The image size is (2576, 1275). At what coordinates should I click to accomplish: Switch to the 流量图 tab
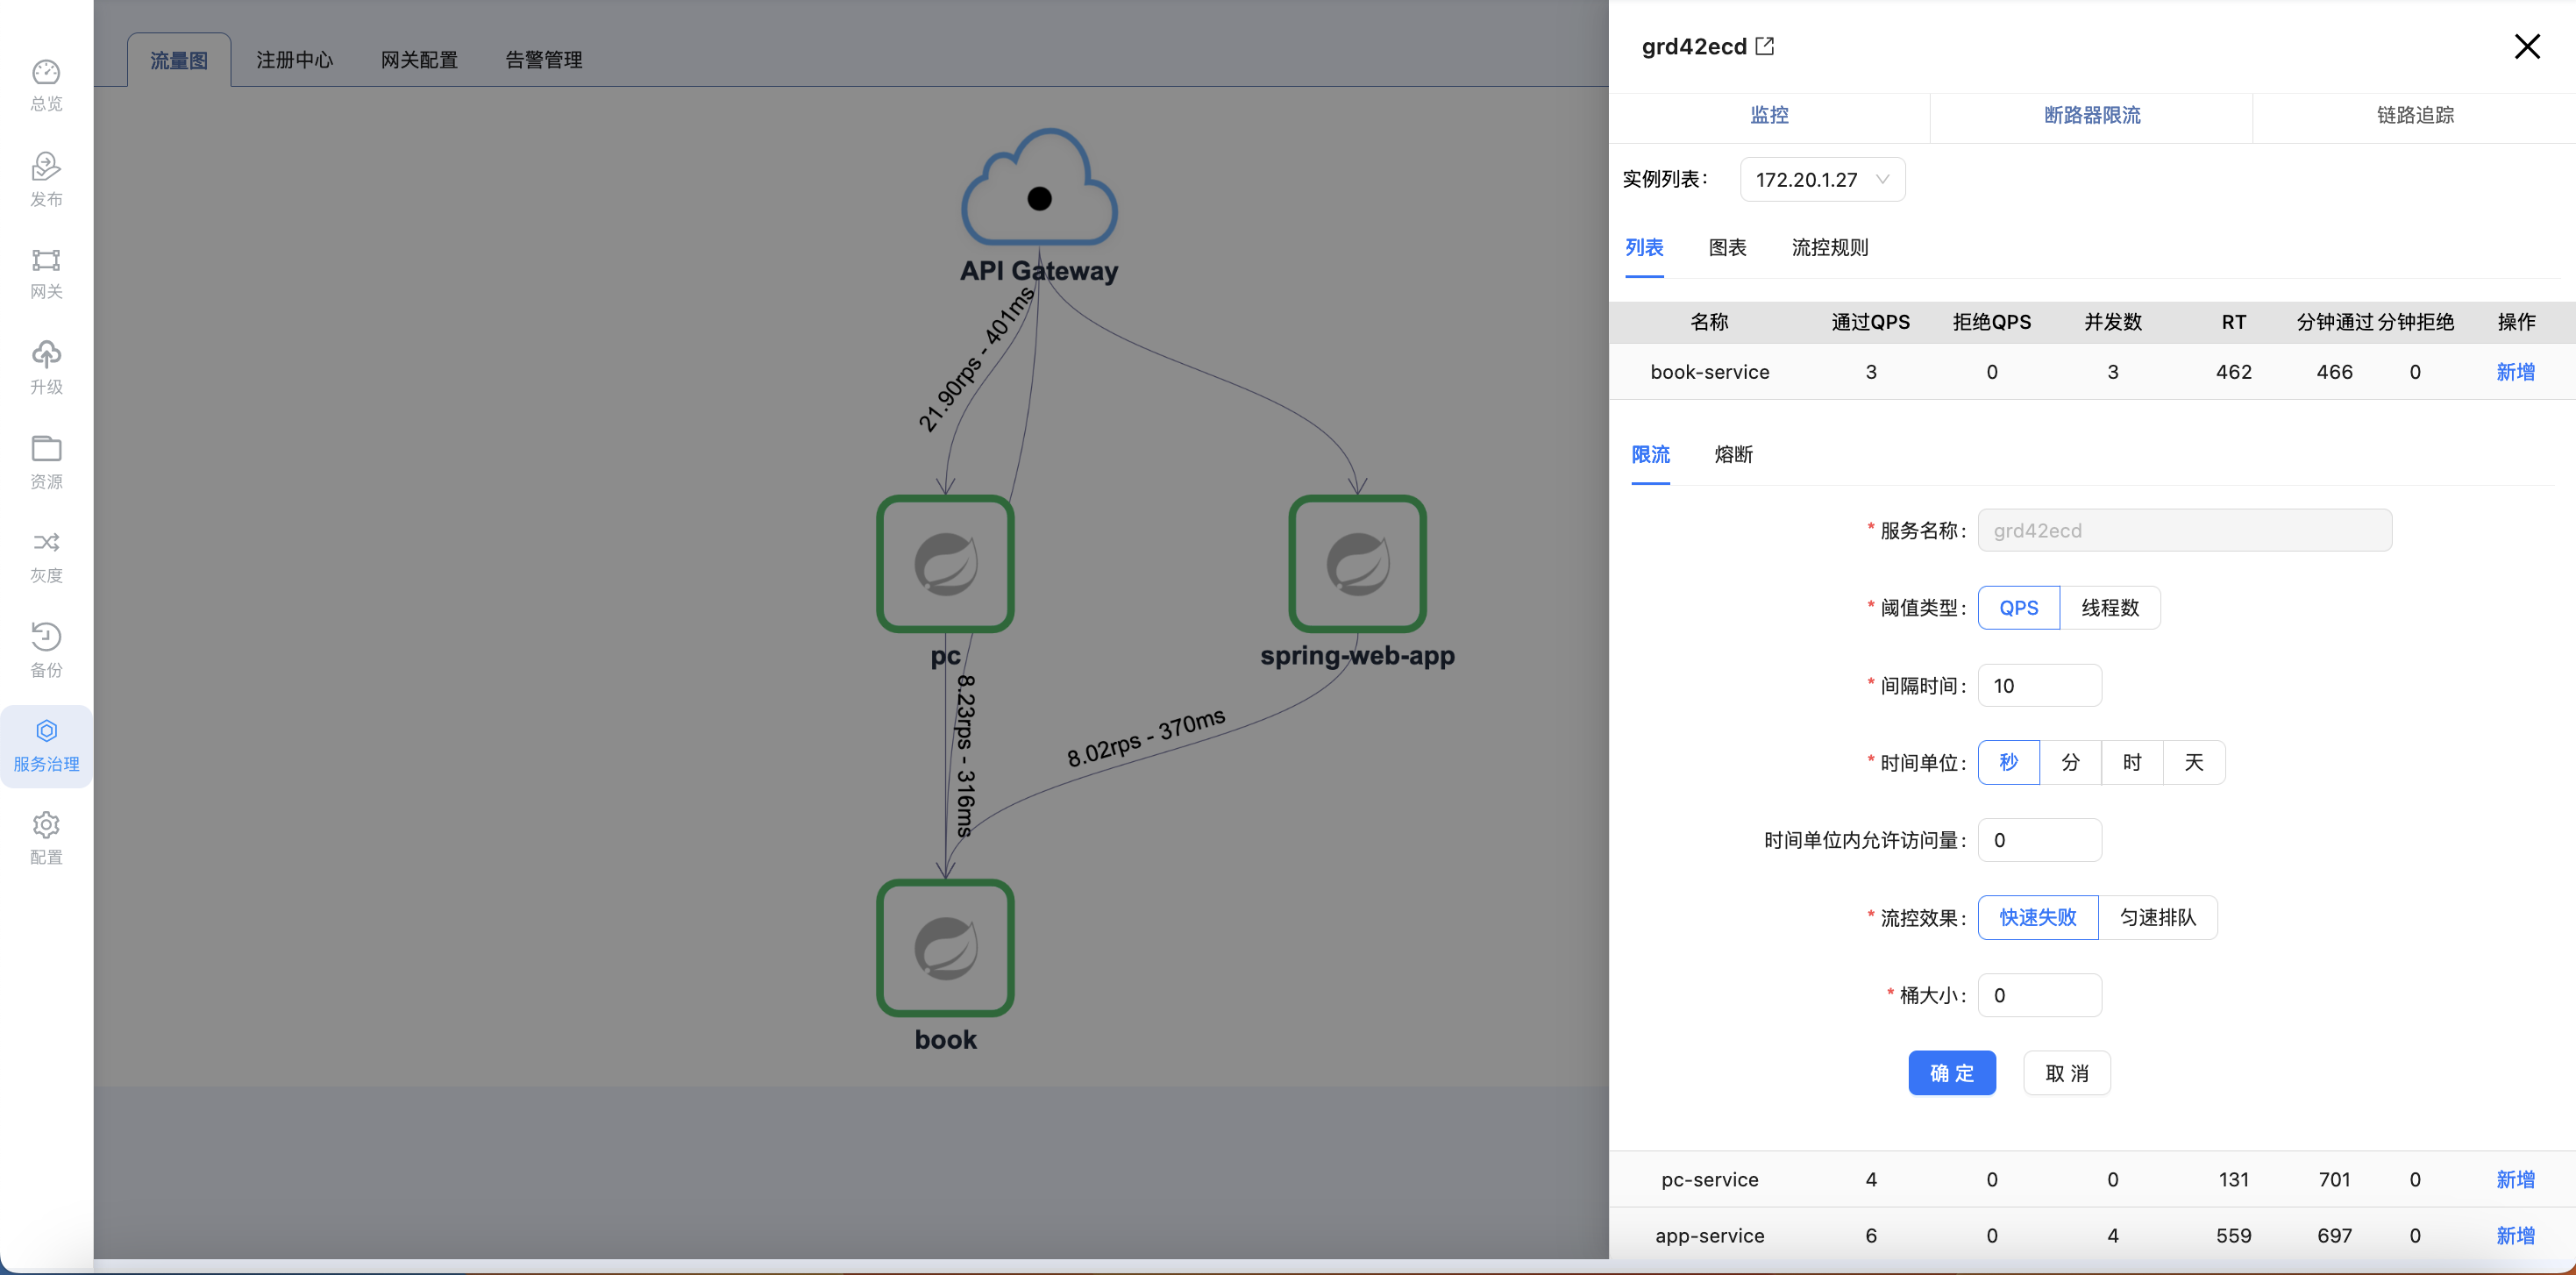[179, 60]
